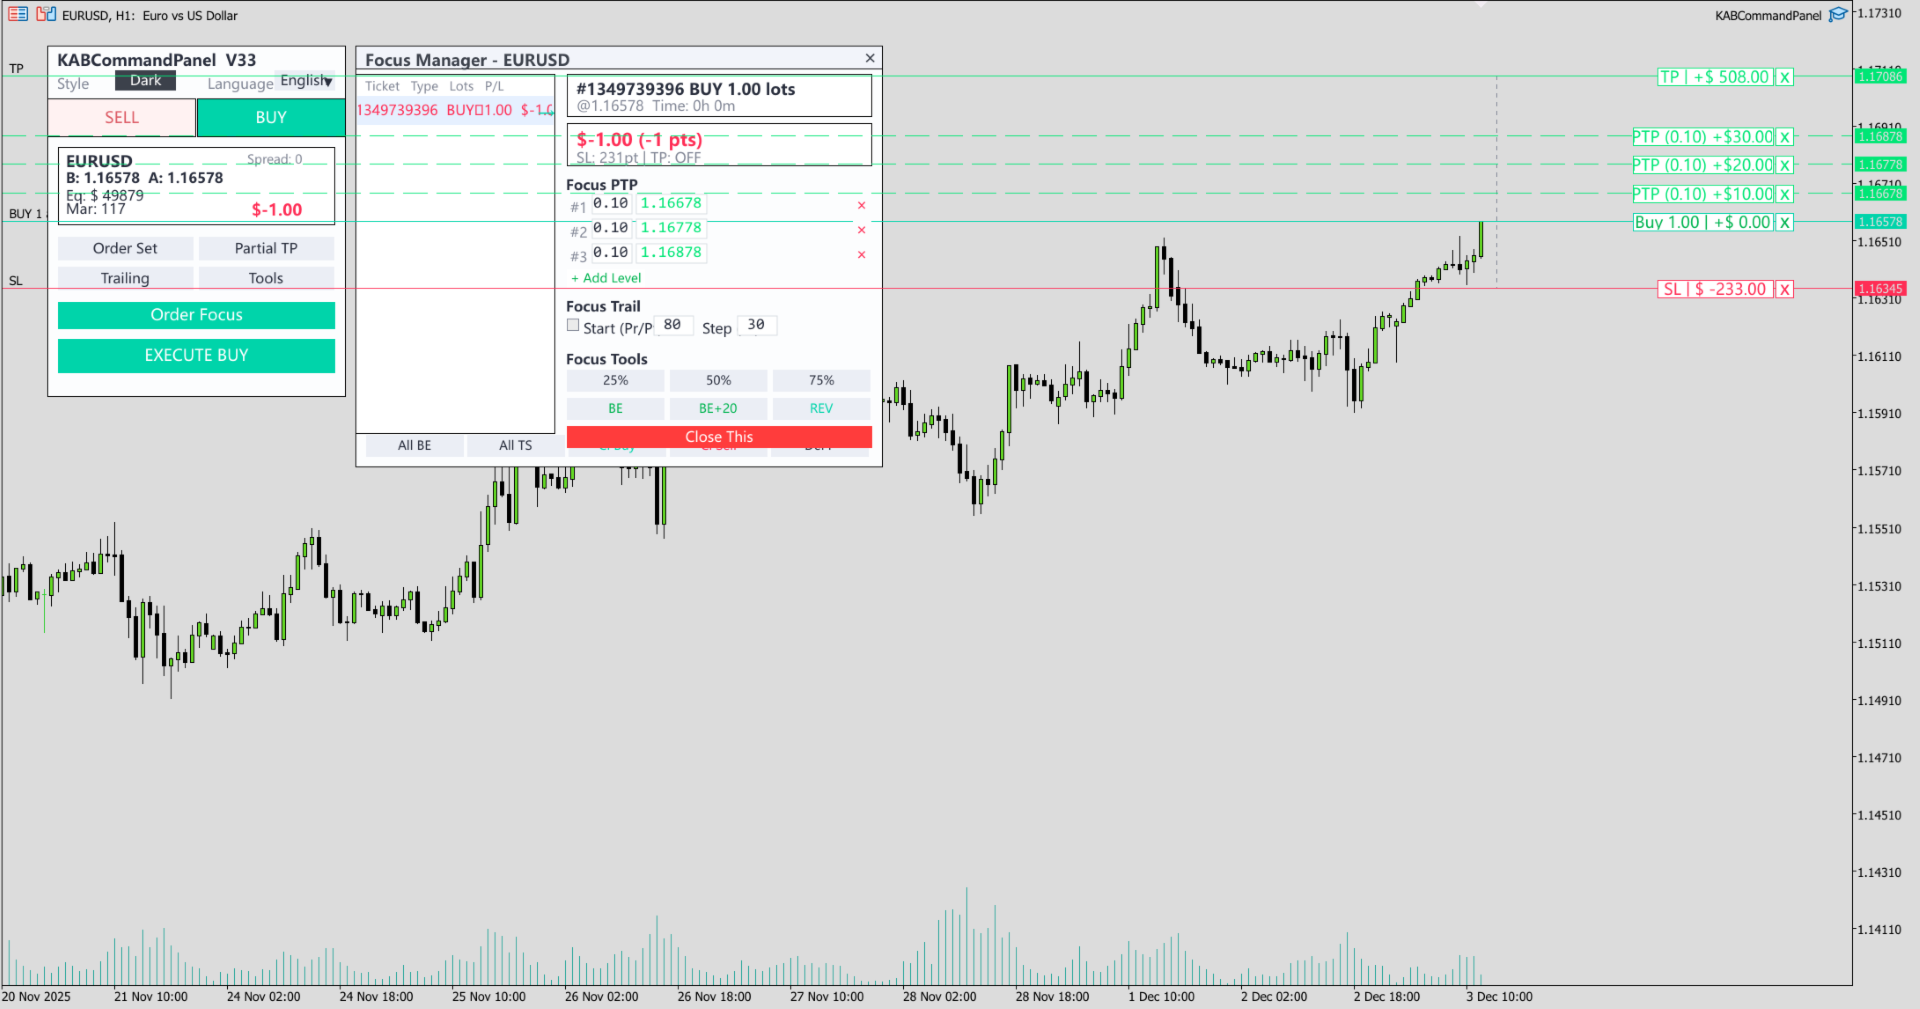Viewport: 1920px width, 1009px height.
Task: Close 75% of the focused position
Action: (x=821, y=381)
